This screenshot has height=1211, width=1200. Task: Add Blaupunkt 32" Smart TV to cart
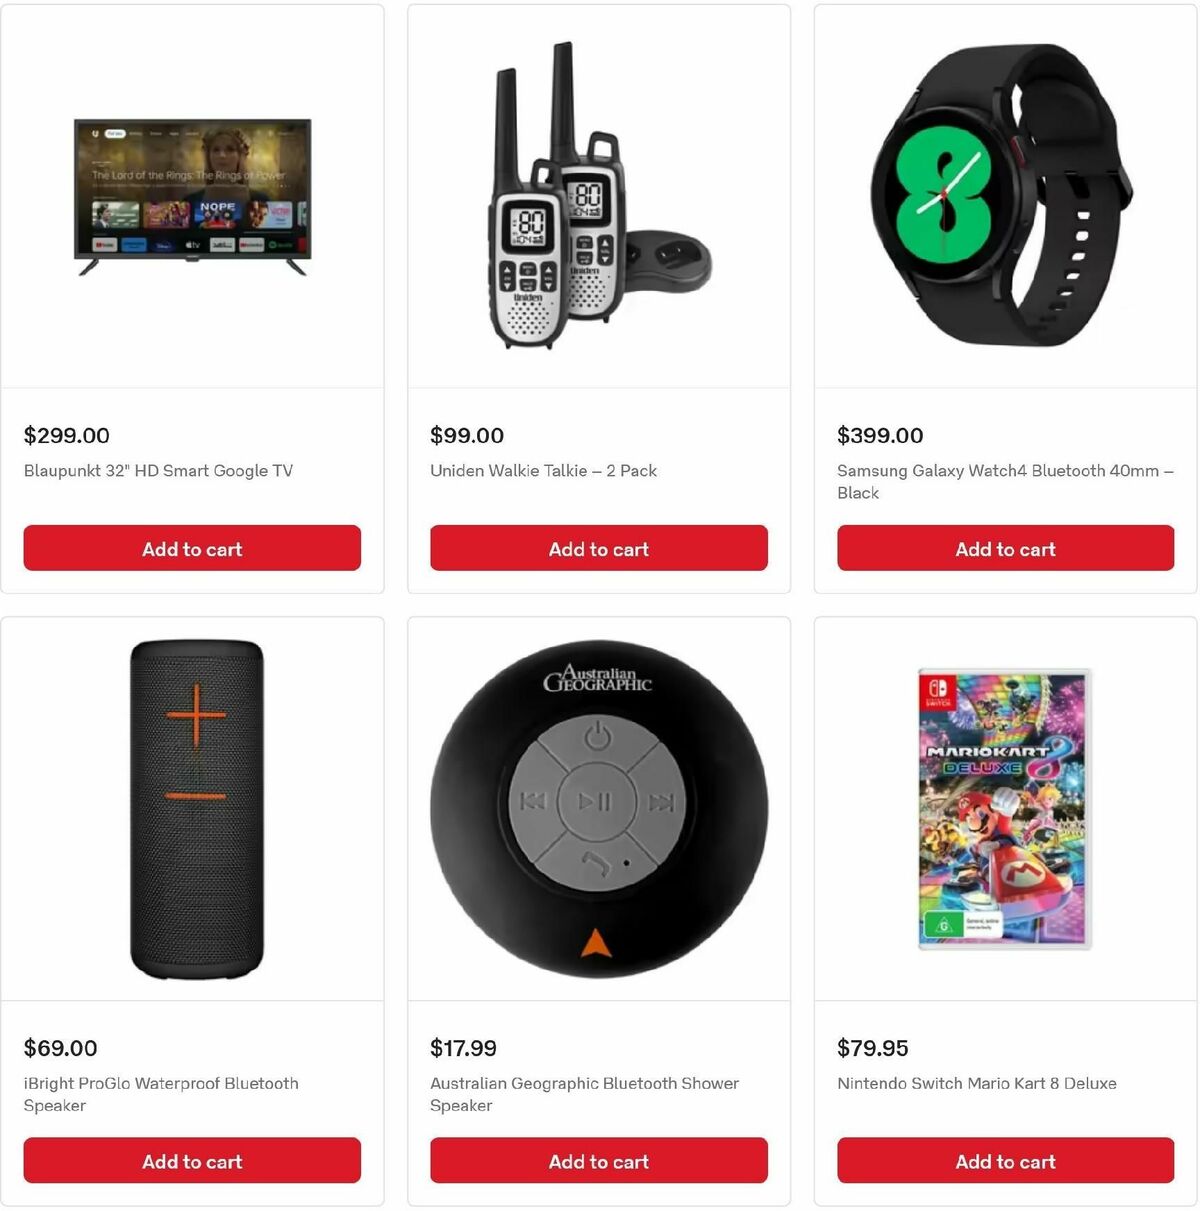(x=192, y=548)
